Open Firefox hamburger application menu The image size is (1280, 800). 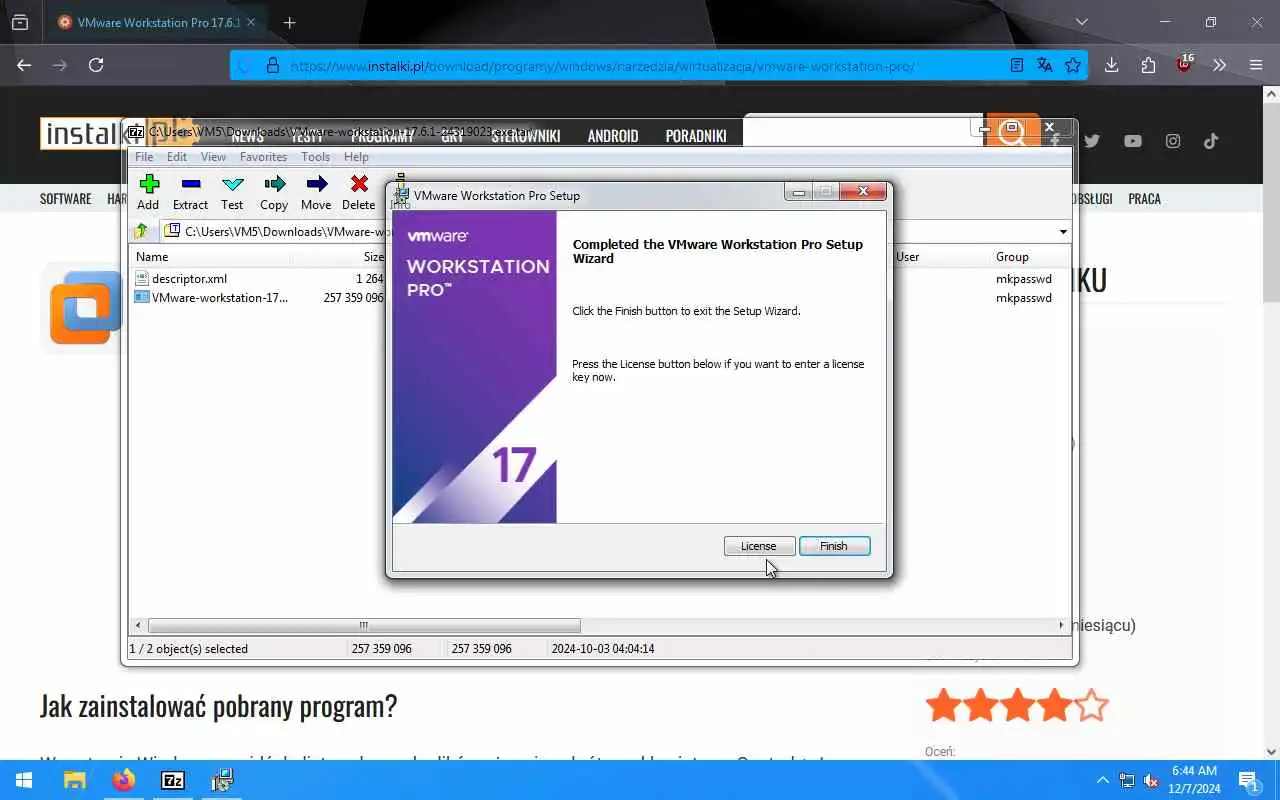pyautogui.click(x=1256, y=65)
